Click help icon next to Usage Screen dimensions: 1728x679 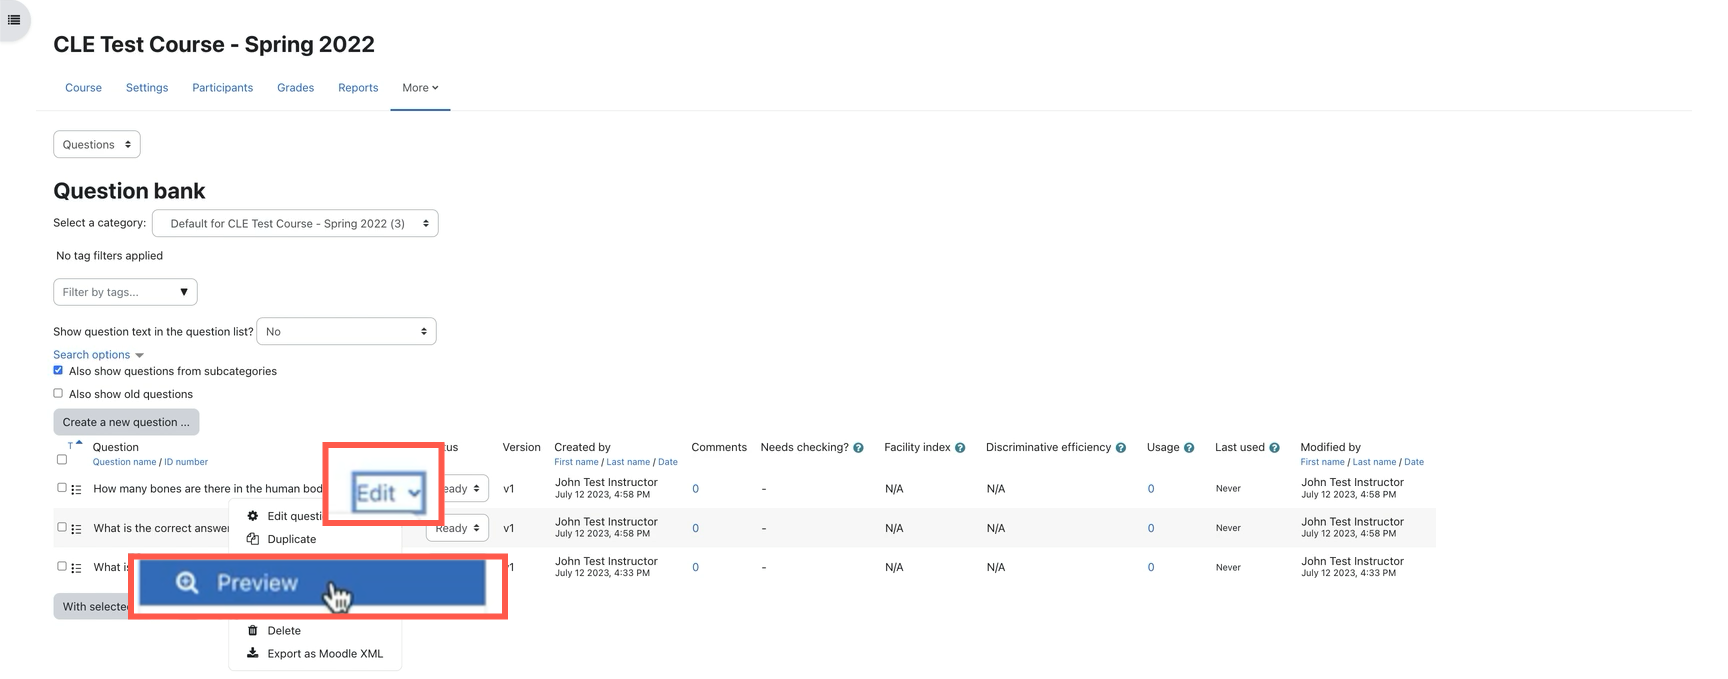pyautogui.click(x=1189, y=448)
